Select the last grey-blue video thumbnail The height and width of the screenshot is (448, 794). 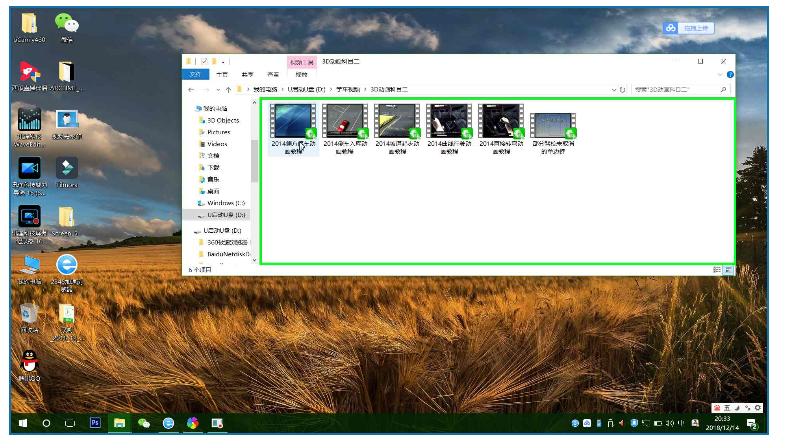[553, 126]
